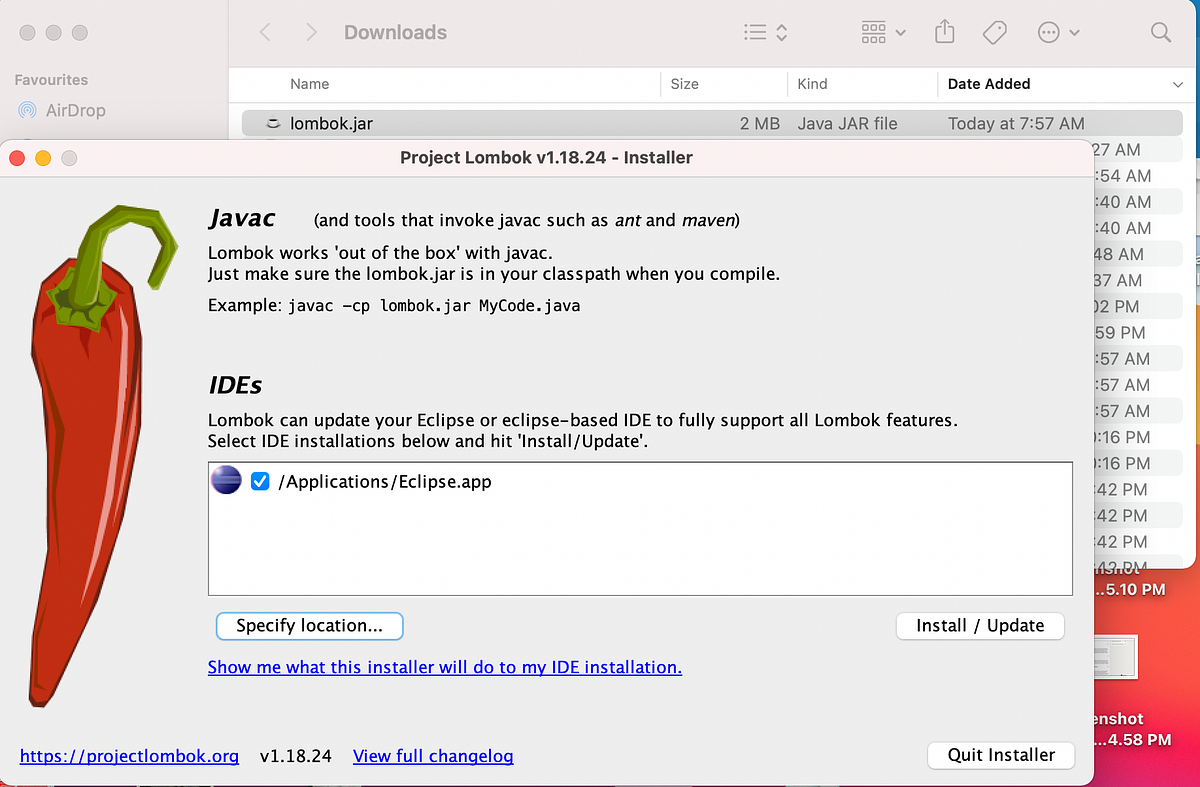Click the Java JAR icon beside lombok.jar
Image resolution: width=1200 pixels, height=787 pixels.
click(x=272, y=123)
